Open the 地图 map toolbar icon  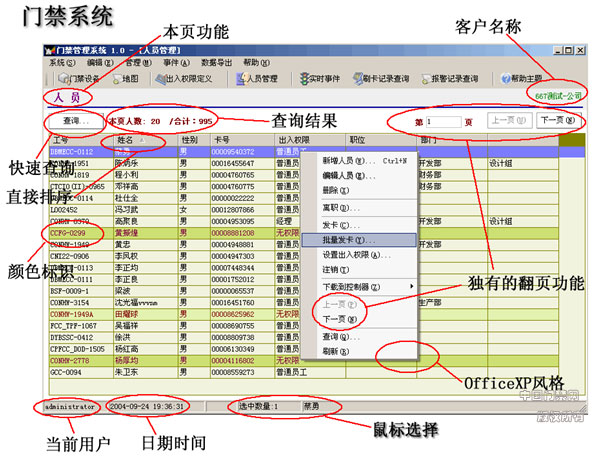117,79
